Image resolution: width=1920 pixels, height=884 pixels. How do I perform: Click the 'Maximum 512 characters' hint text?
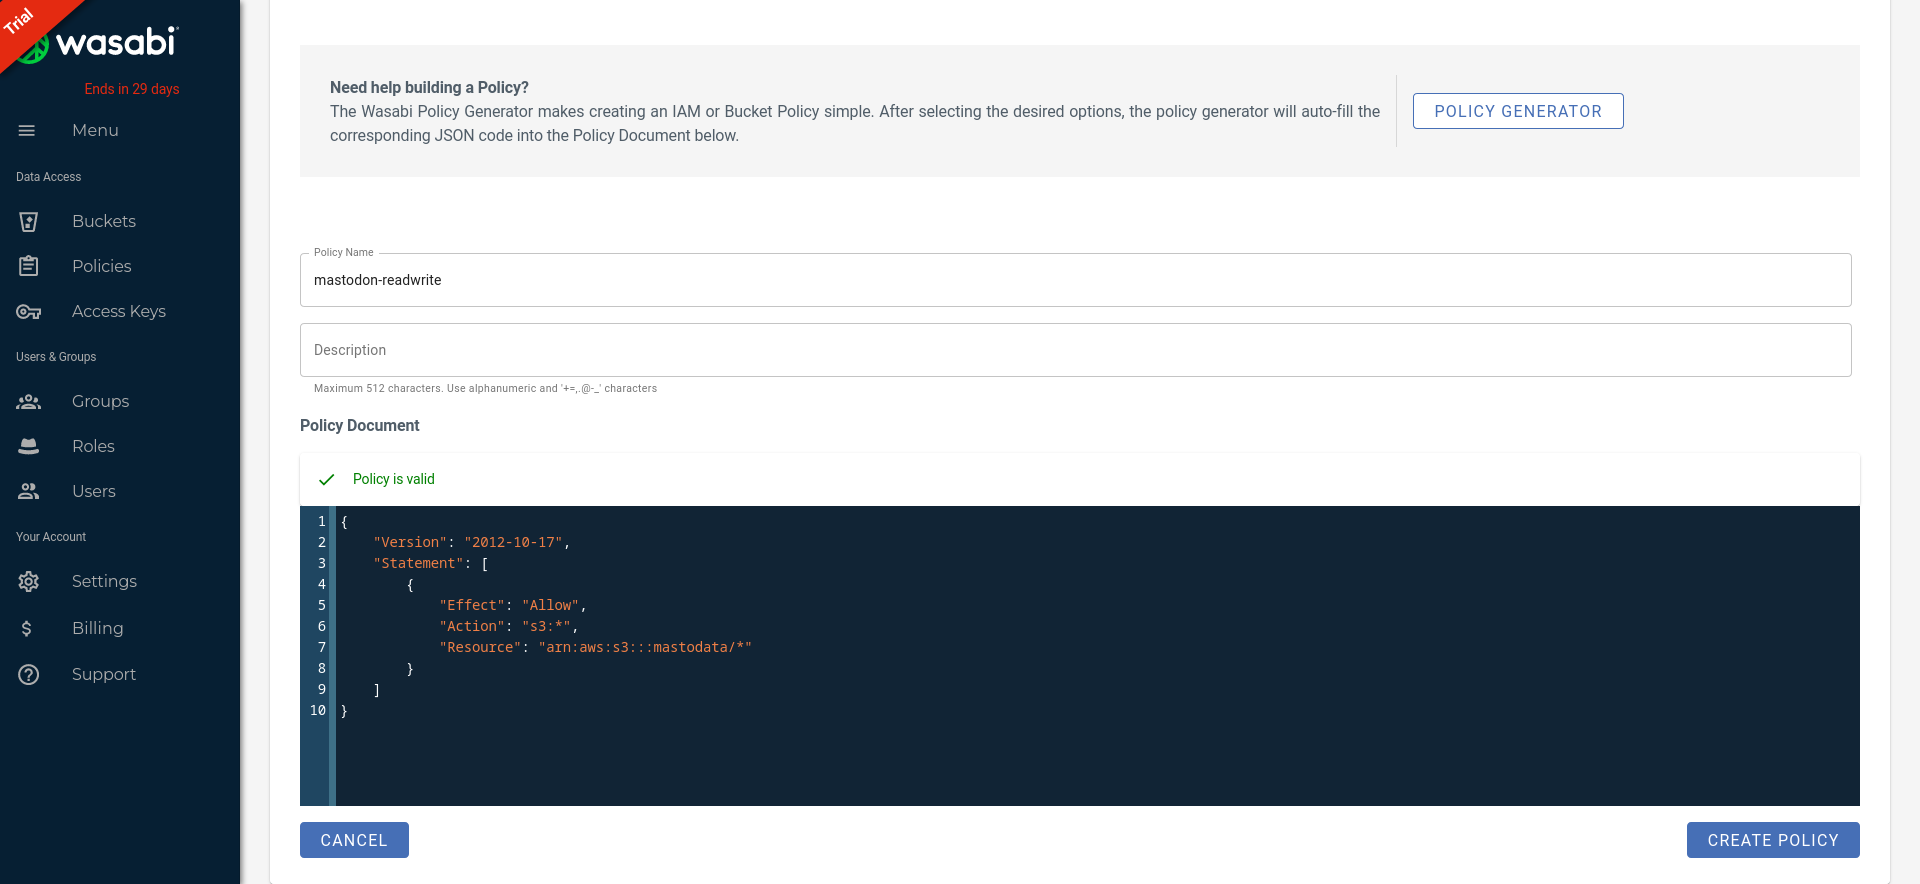point(485,388)
